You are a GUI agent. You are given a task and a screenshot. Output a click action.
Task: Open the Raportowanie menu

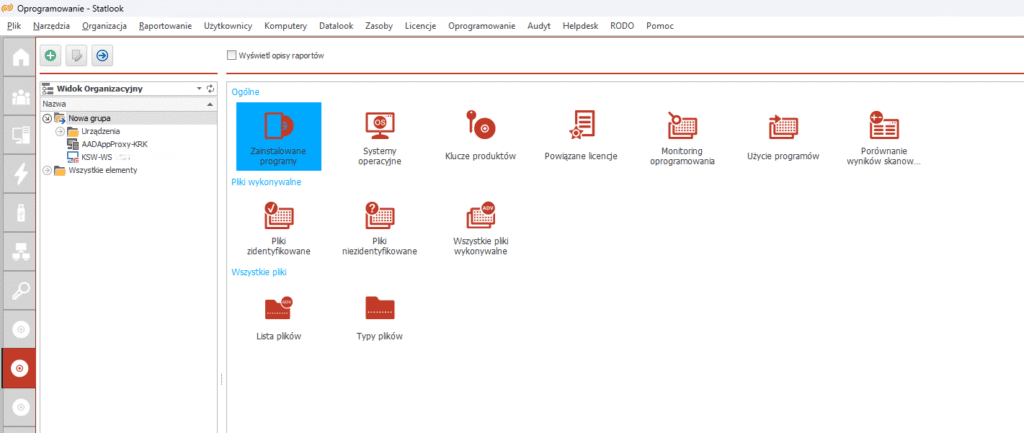165,24
